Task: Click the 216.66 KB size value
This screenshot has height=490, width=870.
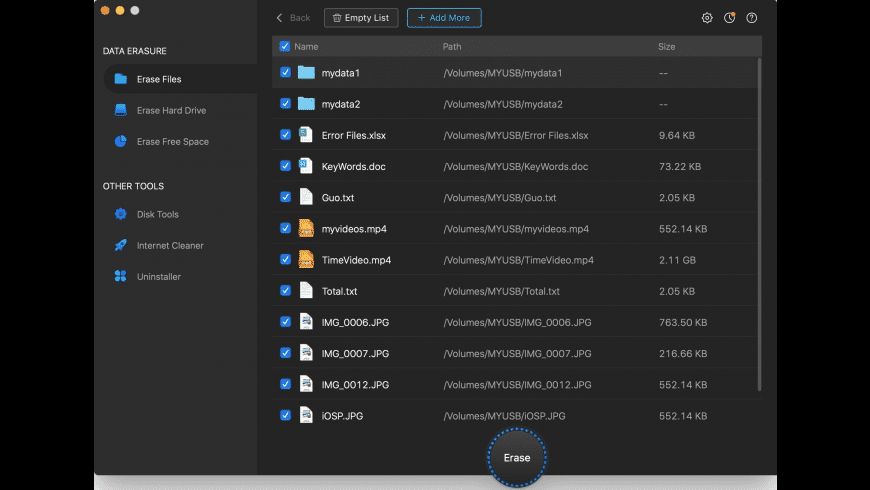Action: [x=682, y=353]
